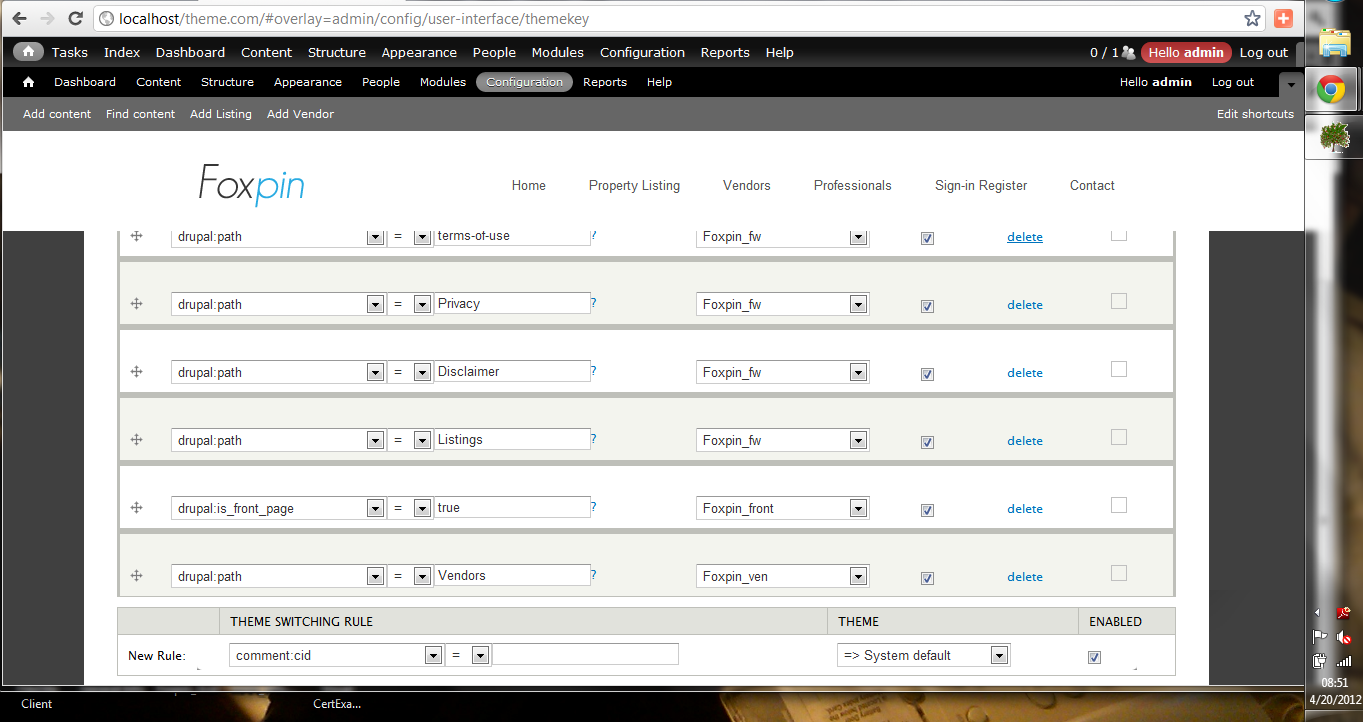Open the drupal:is_front_page property dropdown
The image size is (1363, 722).
point(278,508)
